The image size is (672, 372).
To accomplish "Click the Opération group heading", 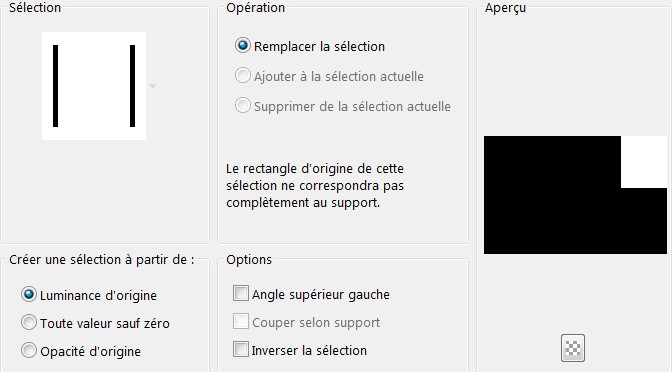I will click(255, 7).
